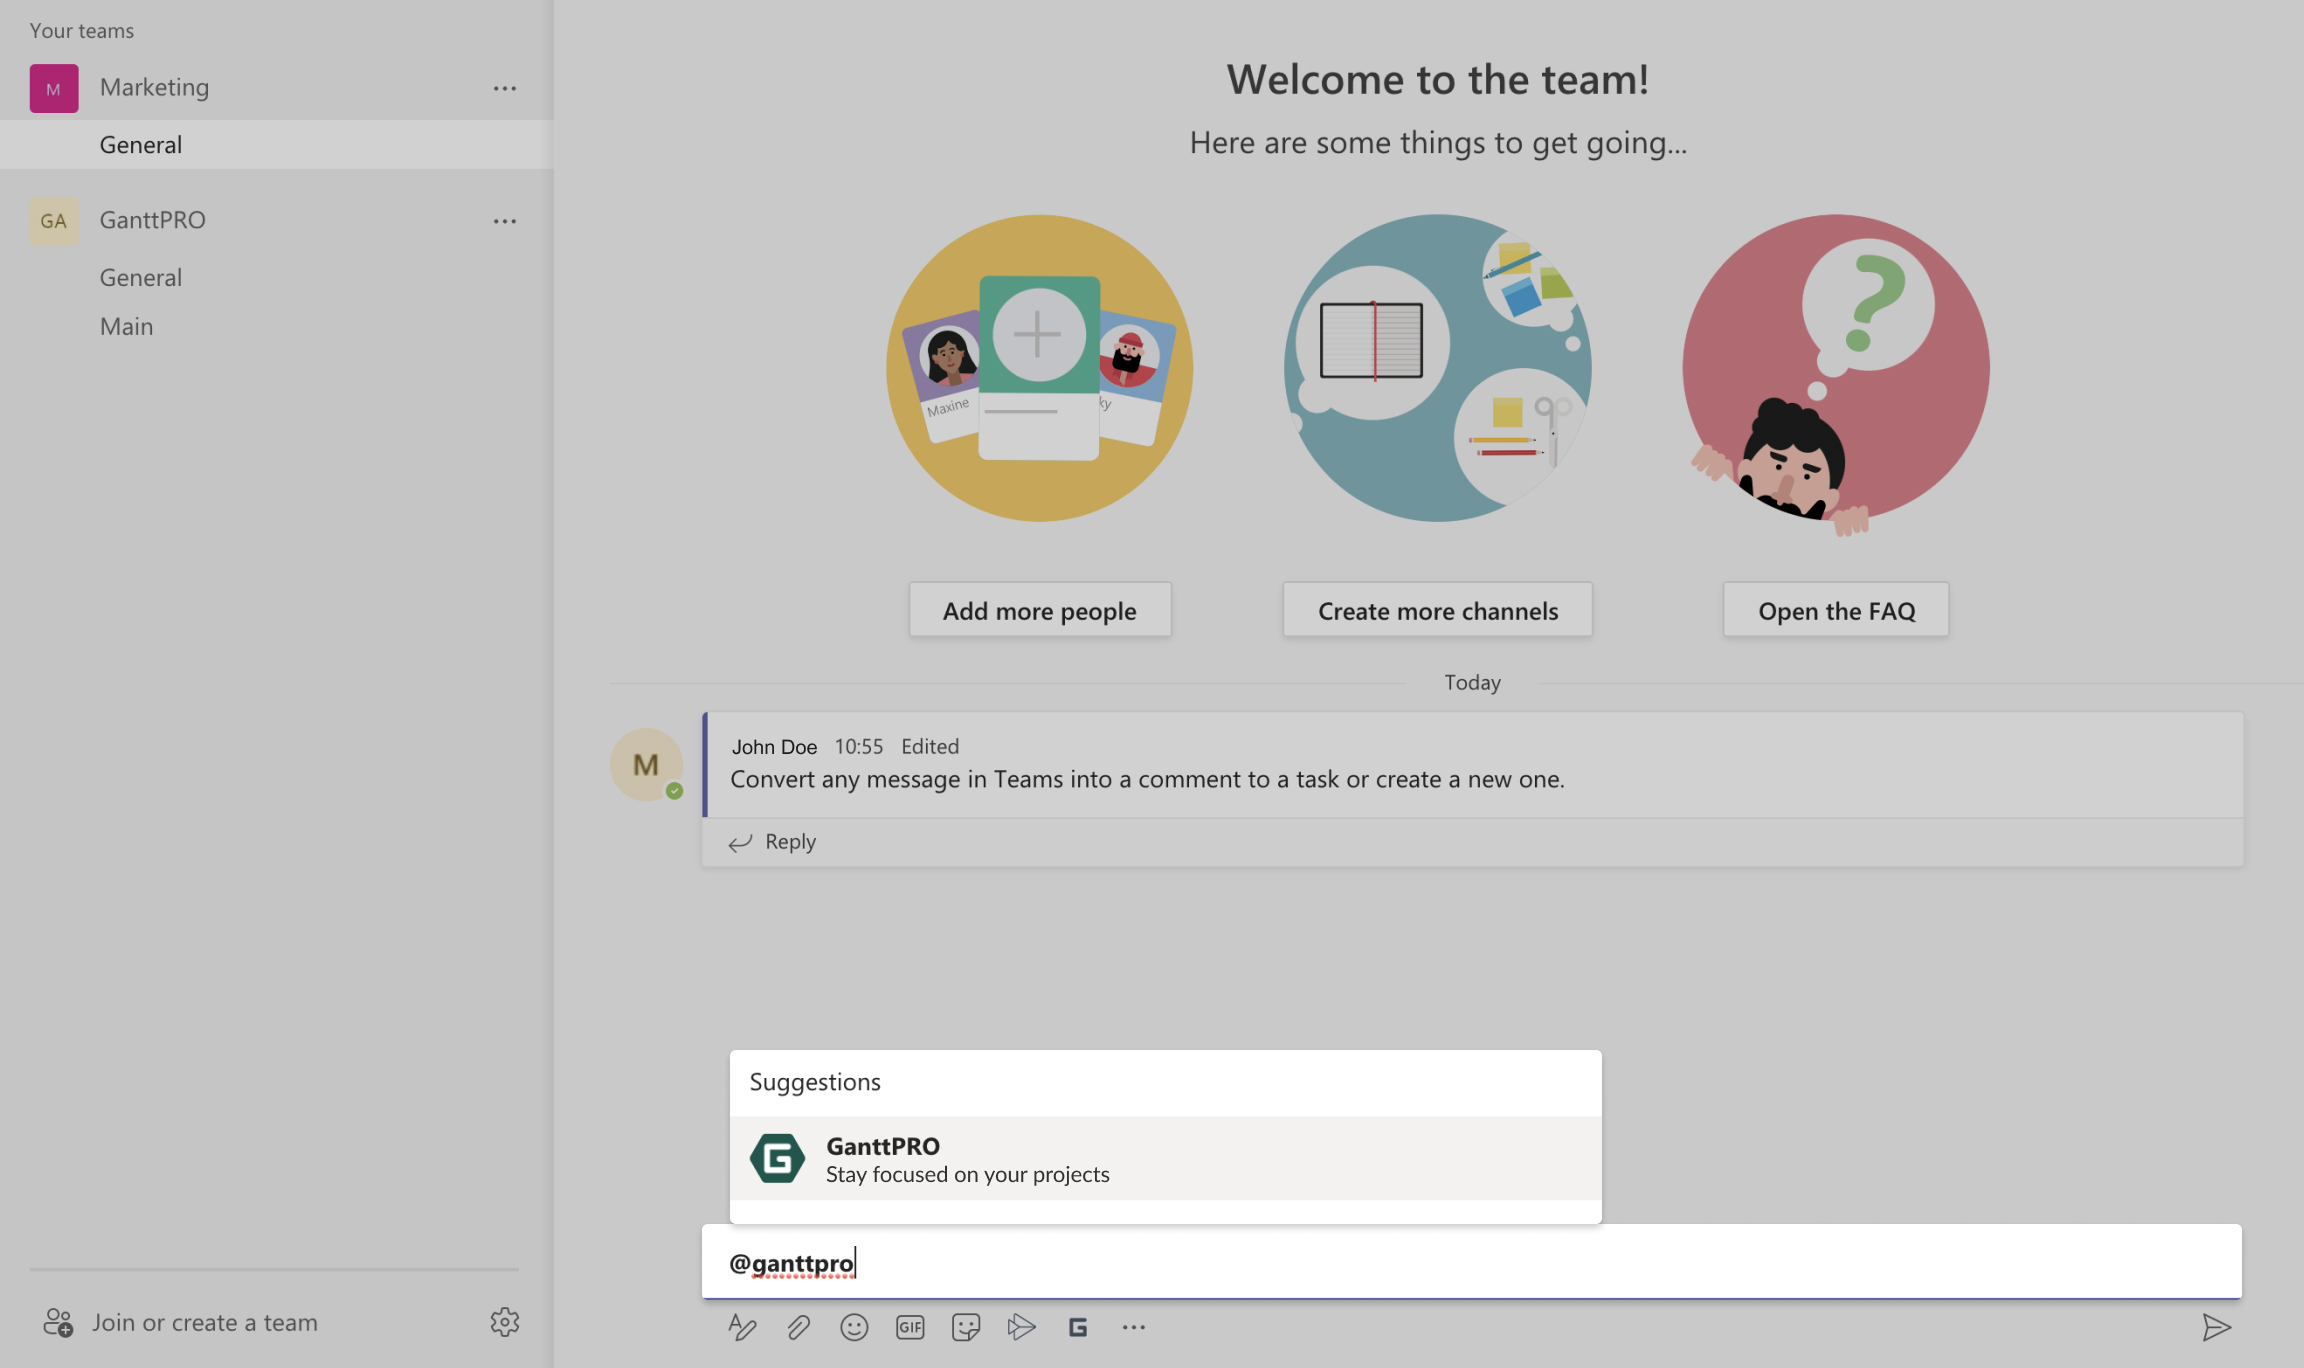
Task: Open teams settings gear
Action: tap(505, 1322)
